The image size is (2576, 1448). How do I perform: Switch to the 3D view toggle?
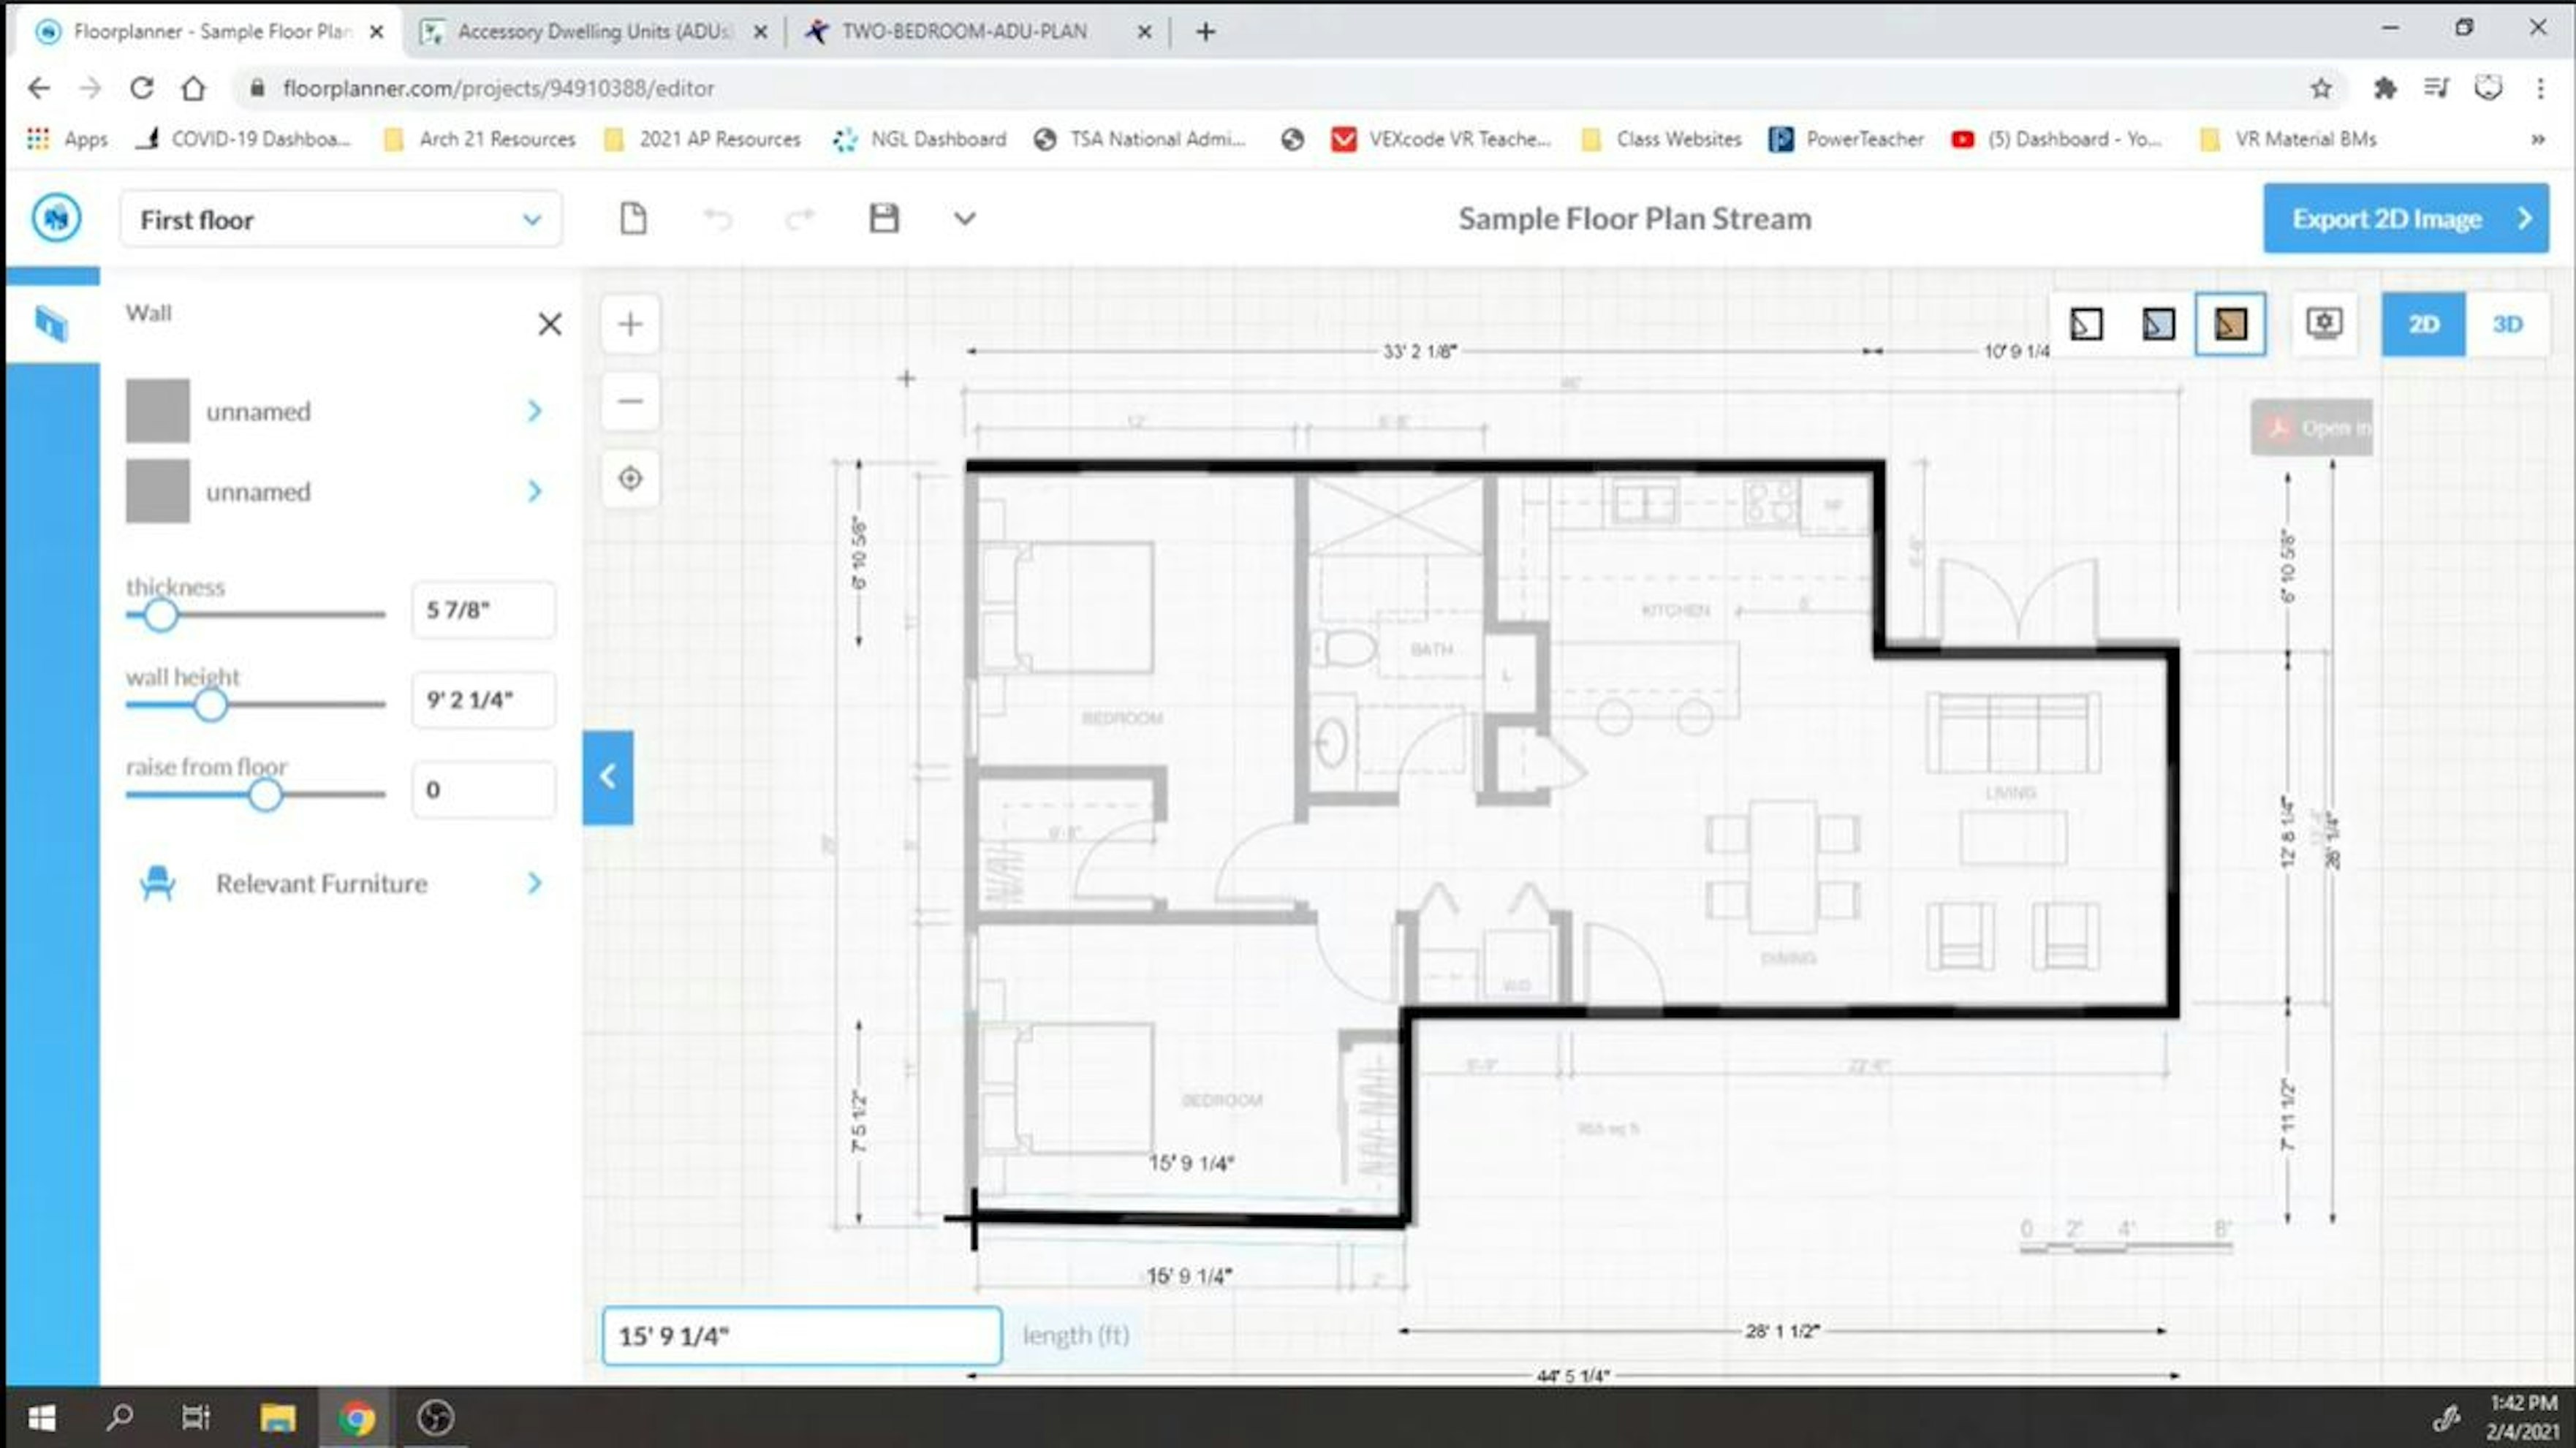click(2508, 323)
